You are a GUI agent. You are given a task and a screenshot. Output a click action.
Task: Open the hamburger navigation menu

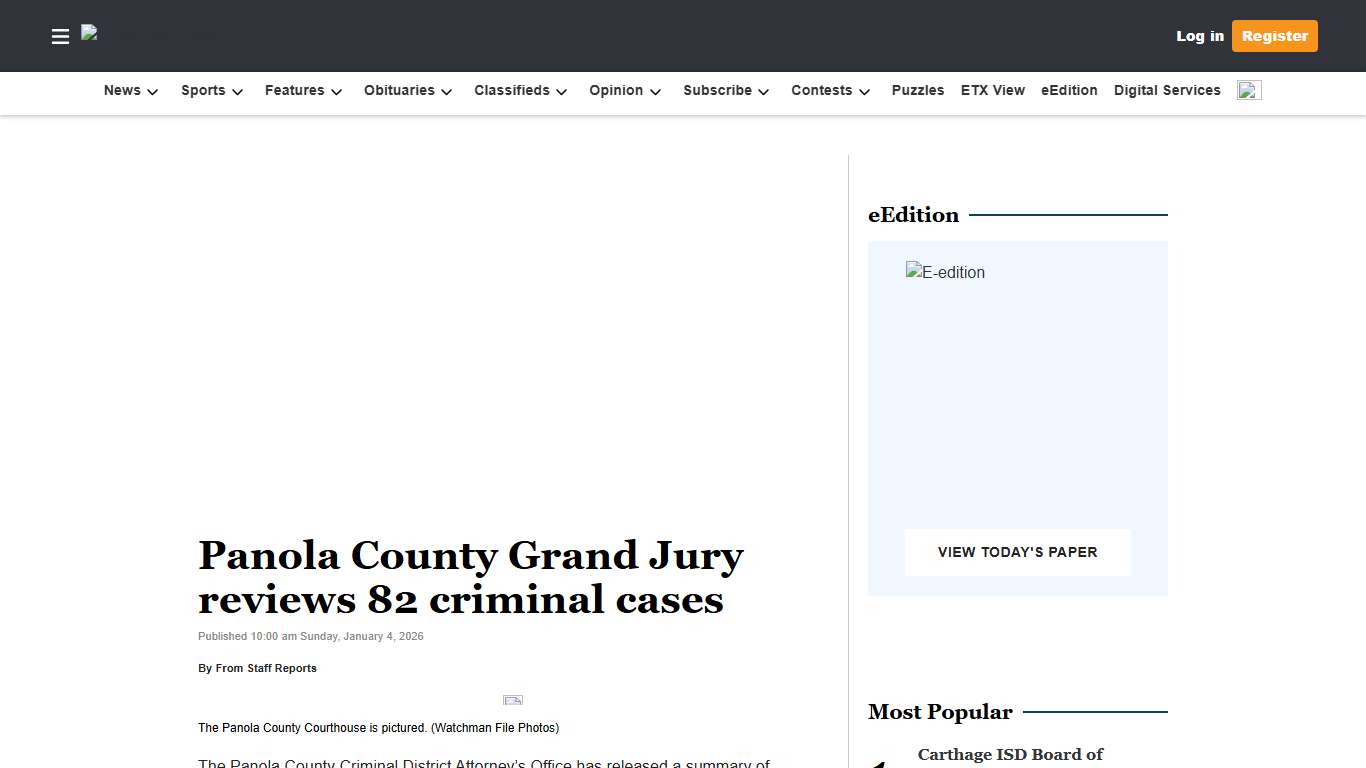(x=60, y=36)
